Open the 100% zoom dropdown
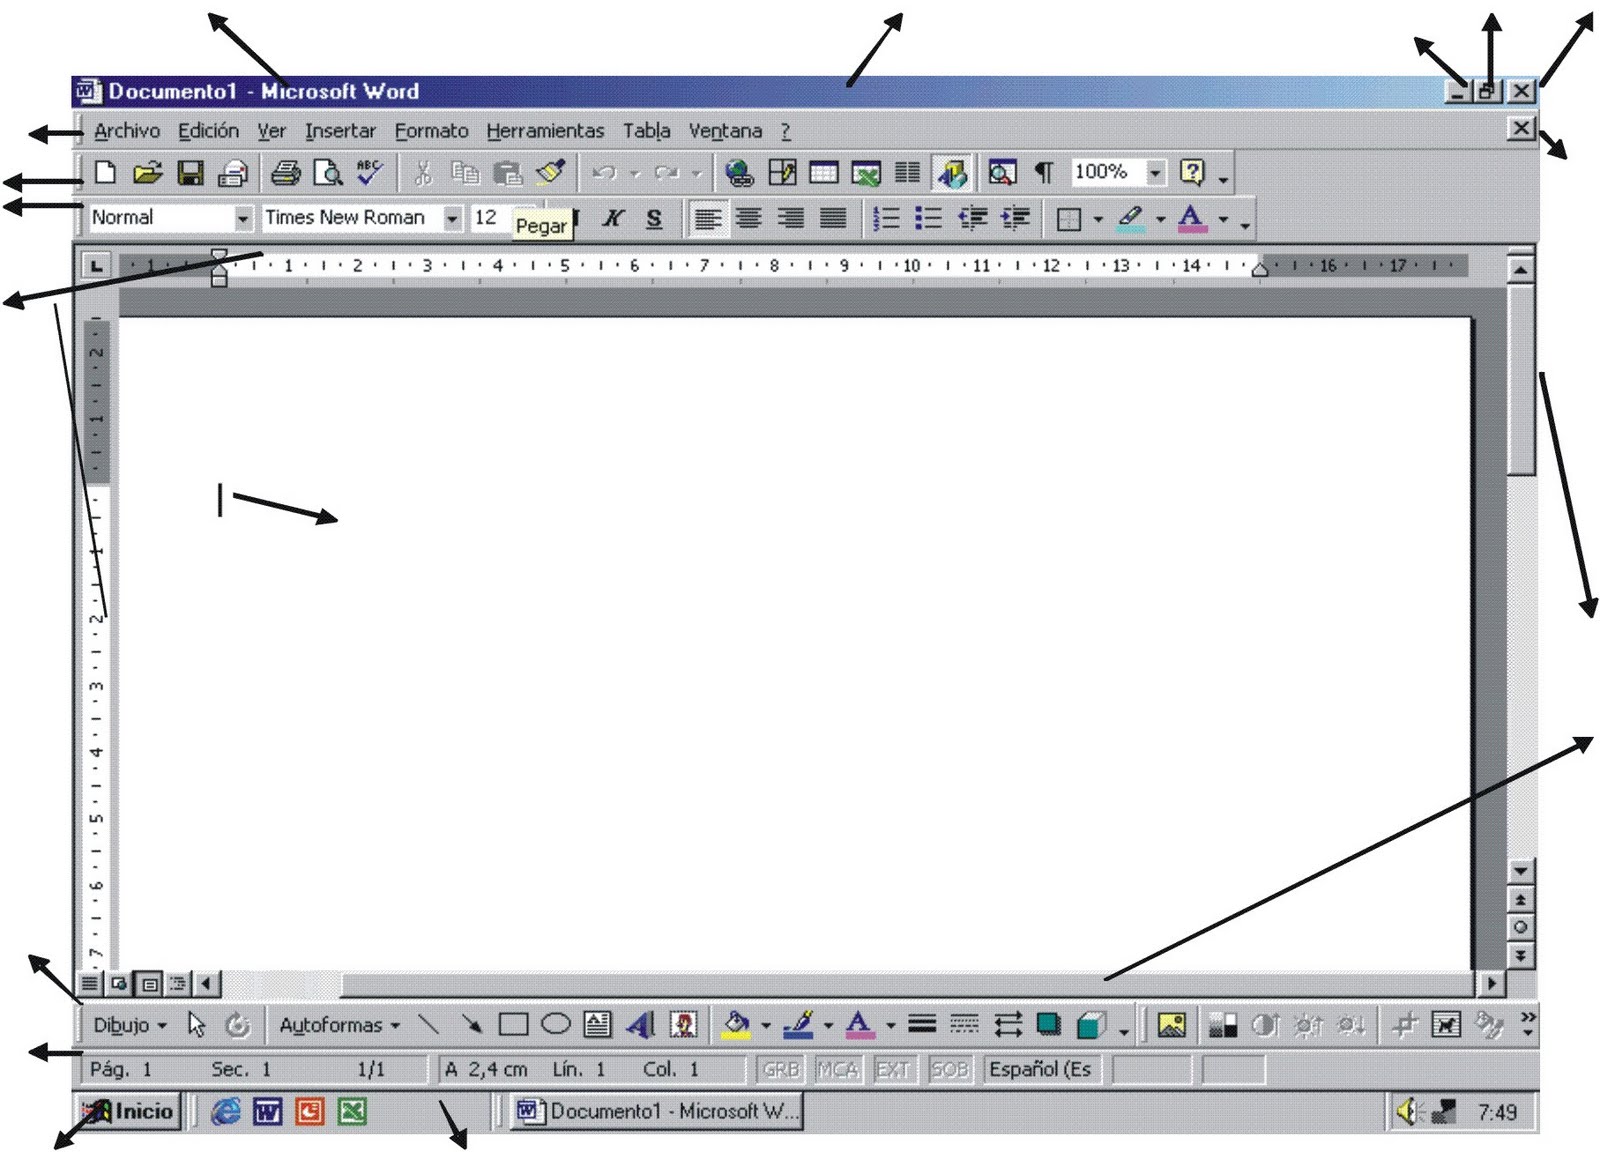1600x1152 pixels. click(1155, 172)
